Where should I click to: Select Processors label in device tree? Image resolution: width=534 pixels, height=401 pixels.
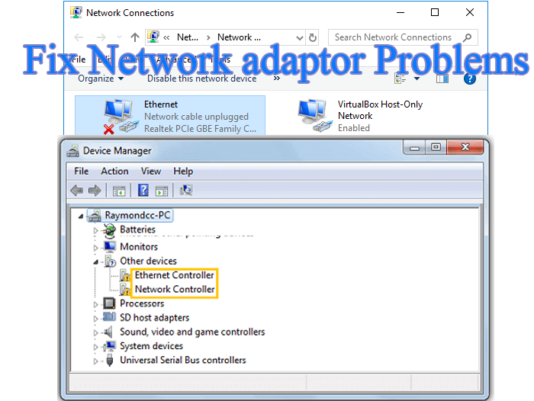tap(142, 303)
